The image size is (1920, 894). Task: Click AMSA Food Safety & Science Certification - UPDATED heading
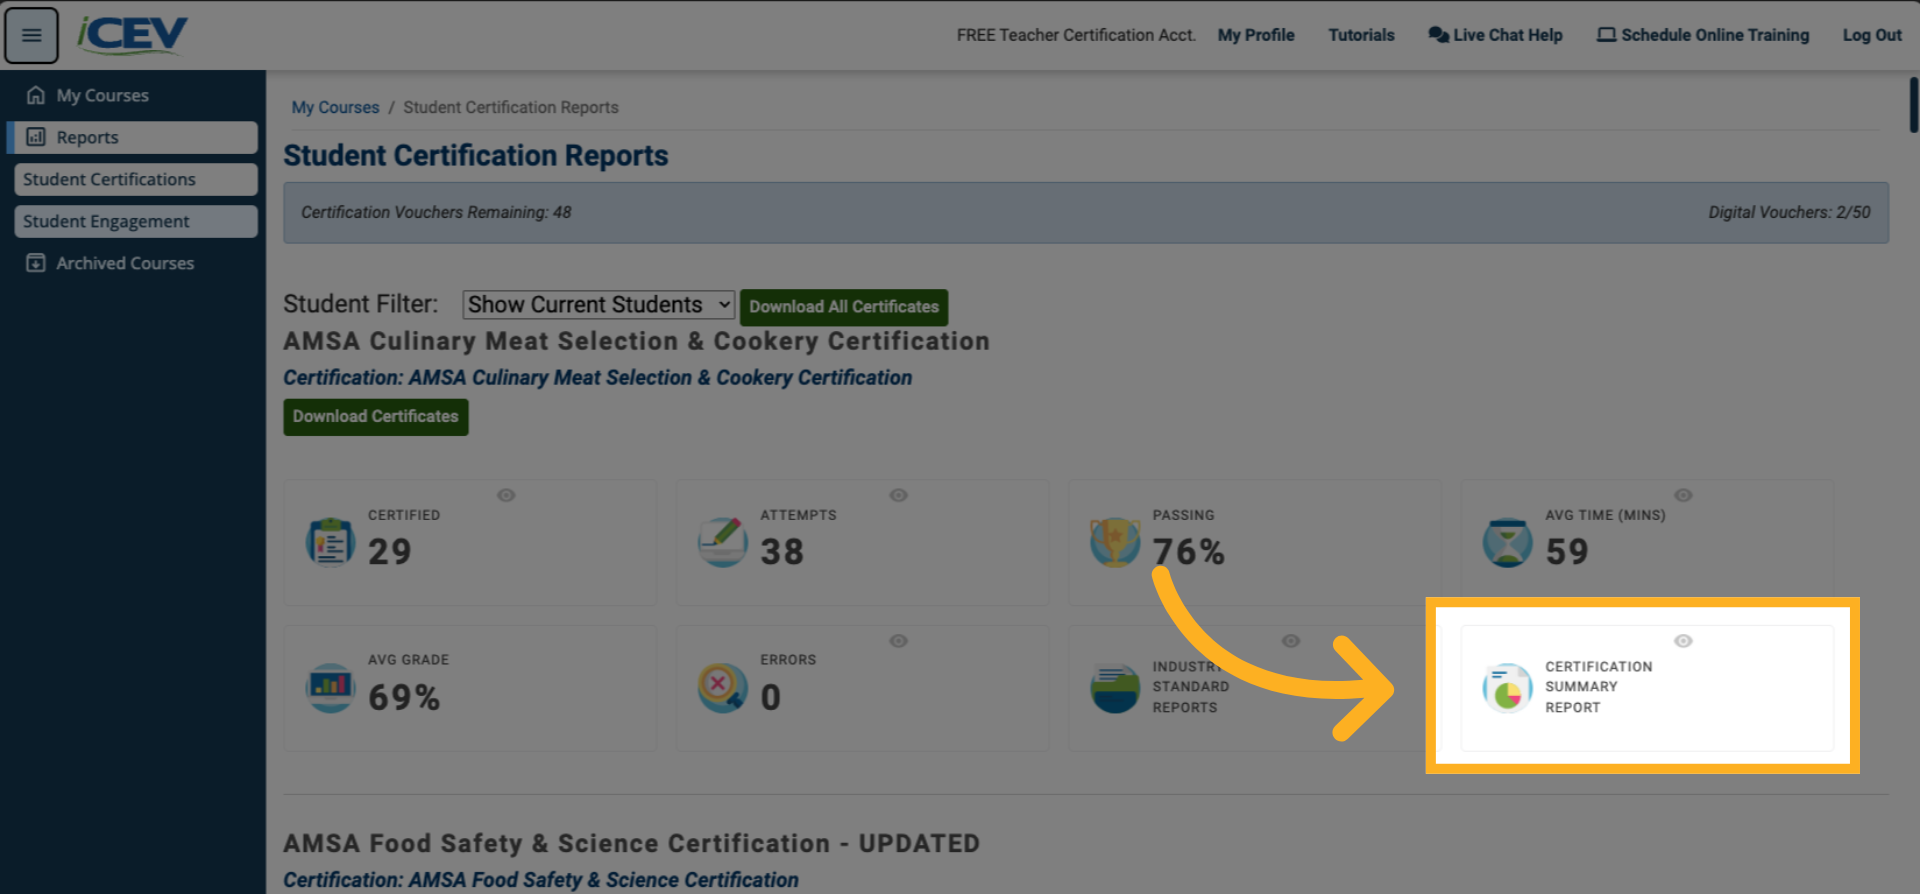click(631, 844)
